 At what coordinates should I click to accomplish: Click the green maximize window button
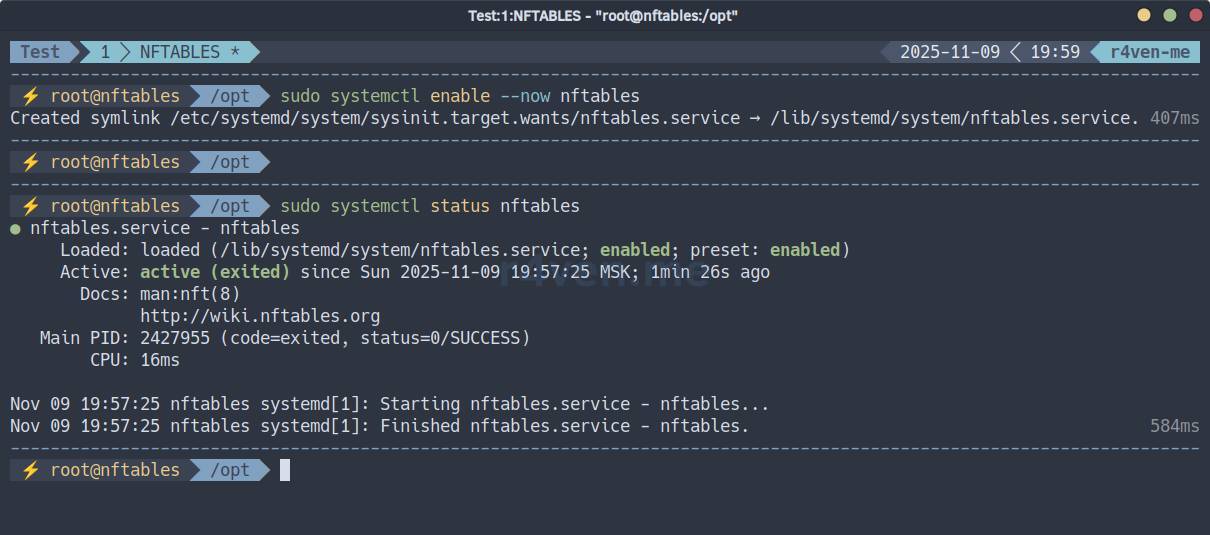coord(1169,15)
